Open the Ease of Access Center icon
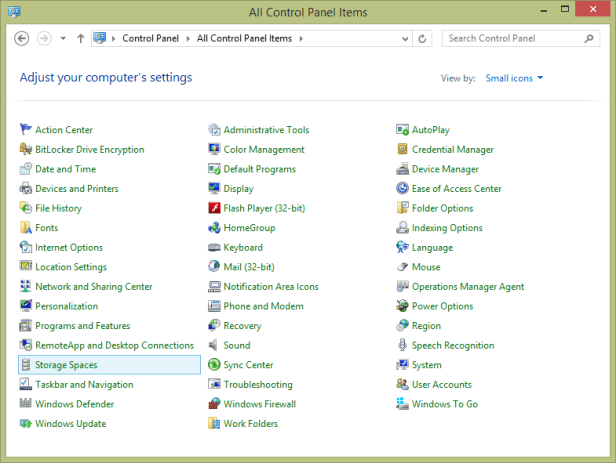 [x=402, y=189]
